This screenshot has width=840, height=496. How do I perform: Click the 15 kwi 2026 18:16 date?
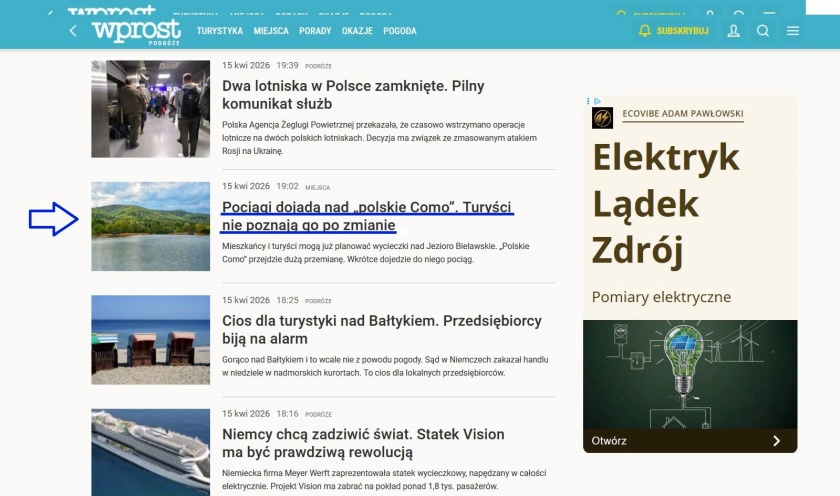(260, 414)
